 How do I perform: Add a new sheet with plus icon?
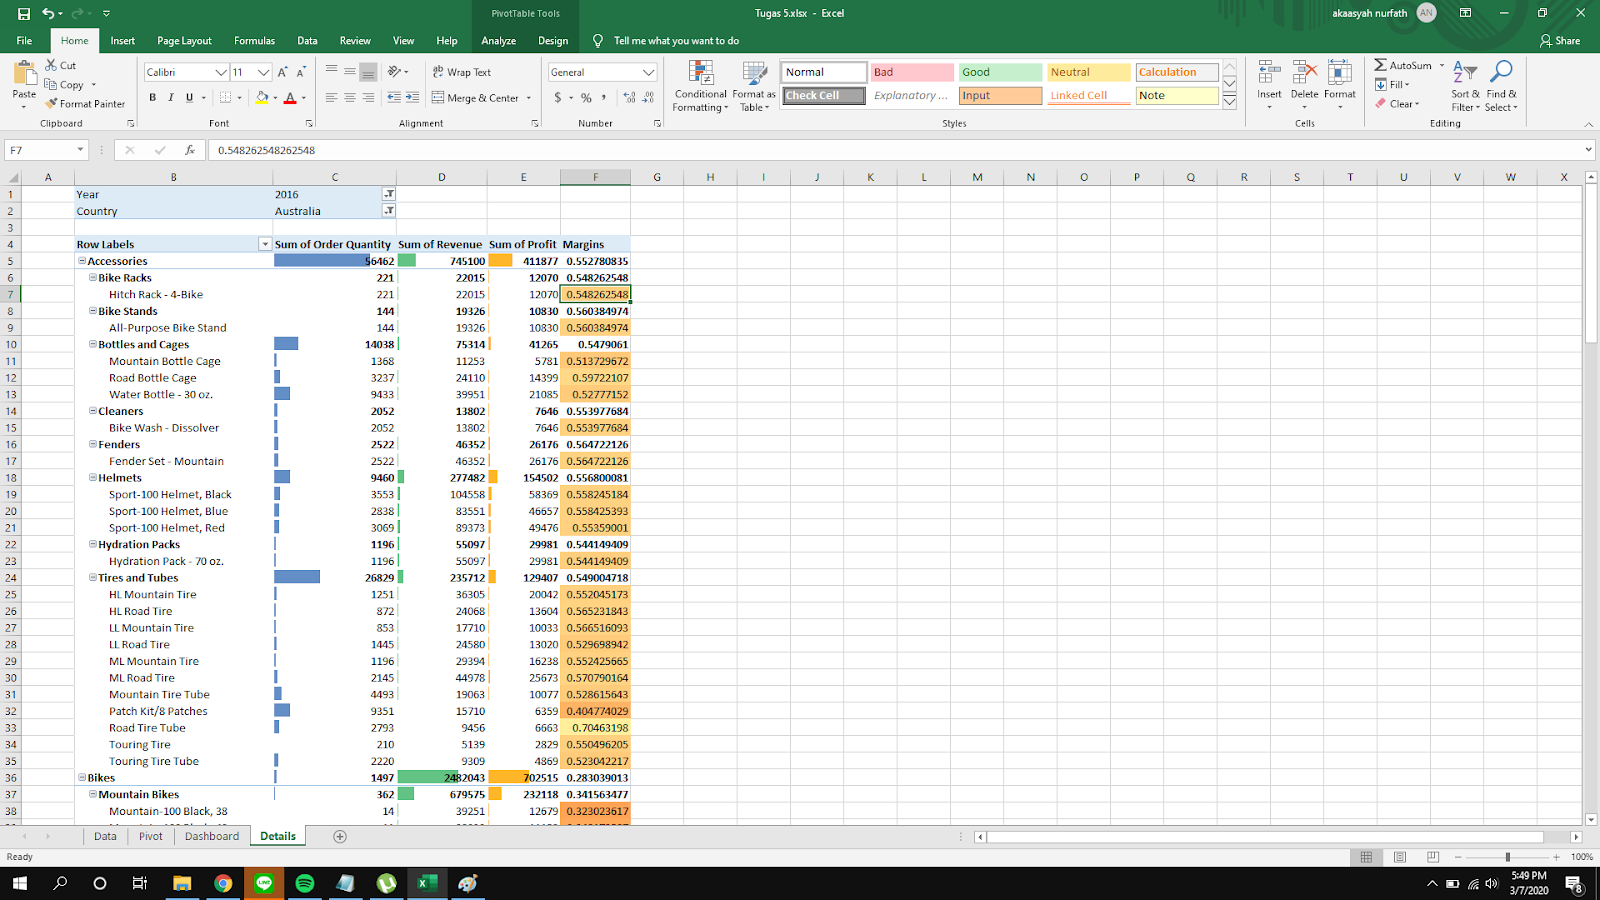click(340, 837)
